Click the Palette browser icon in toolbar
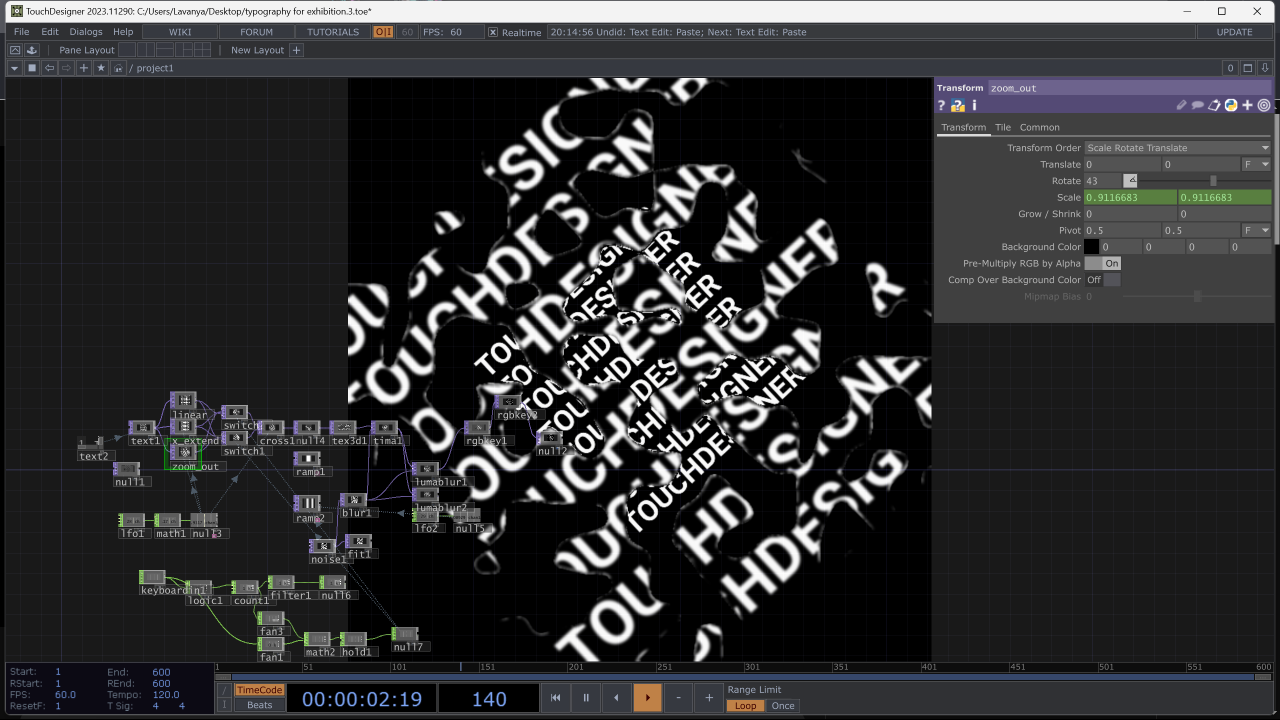The height and width of the screenshot is (720, 1280). pos(15,50)
